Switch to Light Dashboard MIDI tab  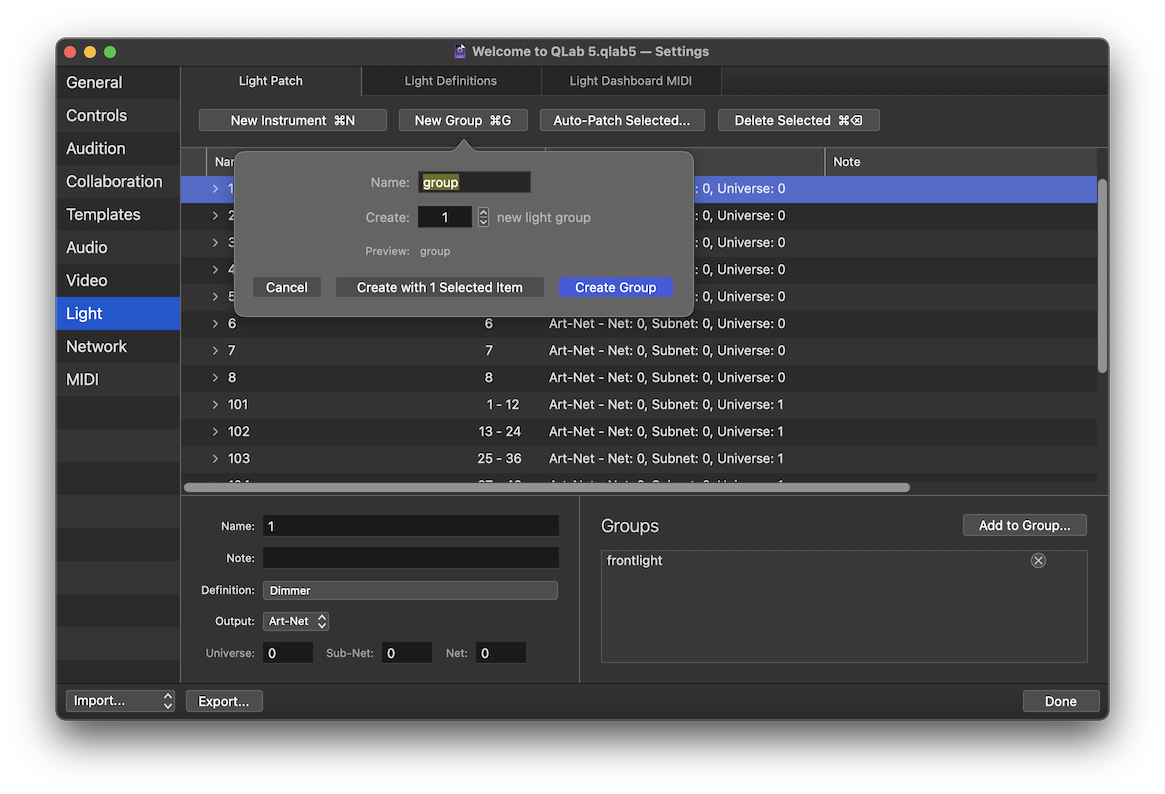pos(630,81)
